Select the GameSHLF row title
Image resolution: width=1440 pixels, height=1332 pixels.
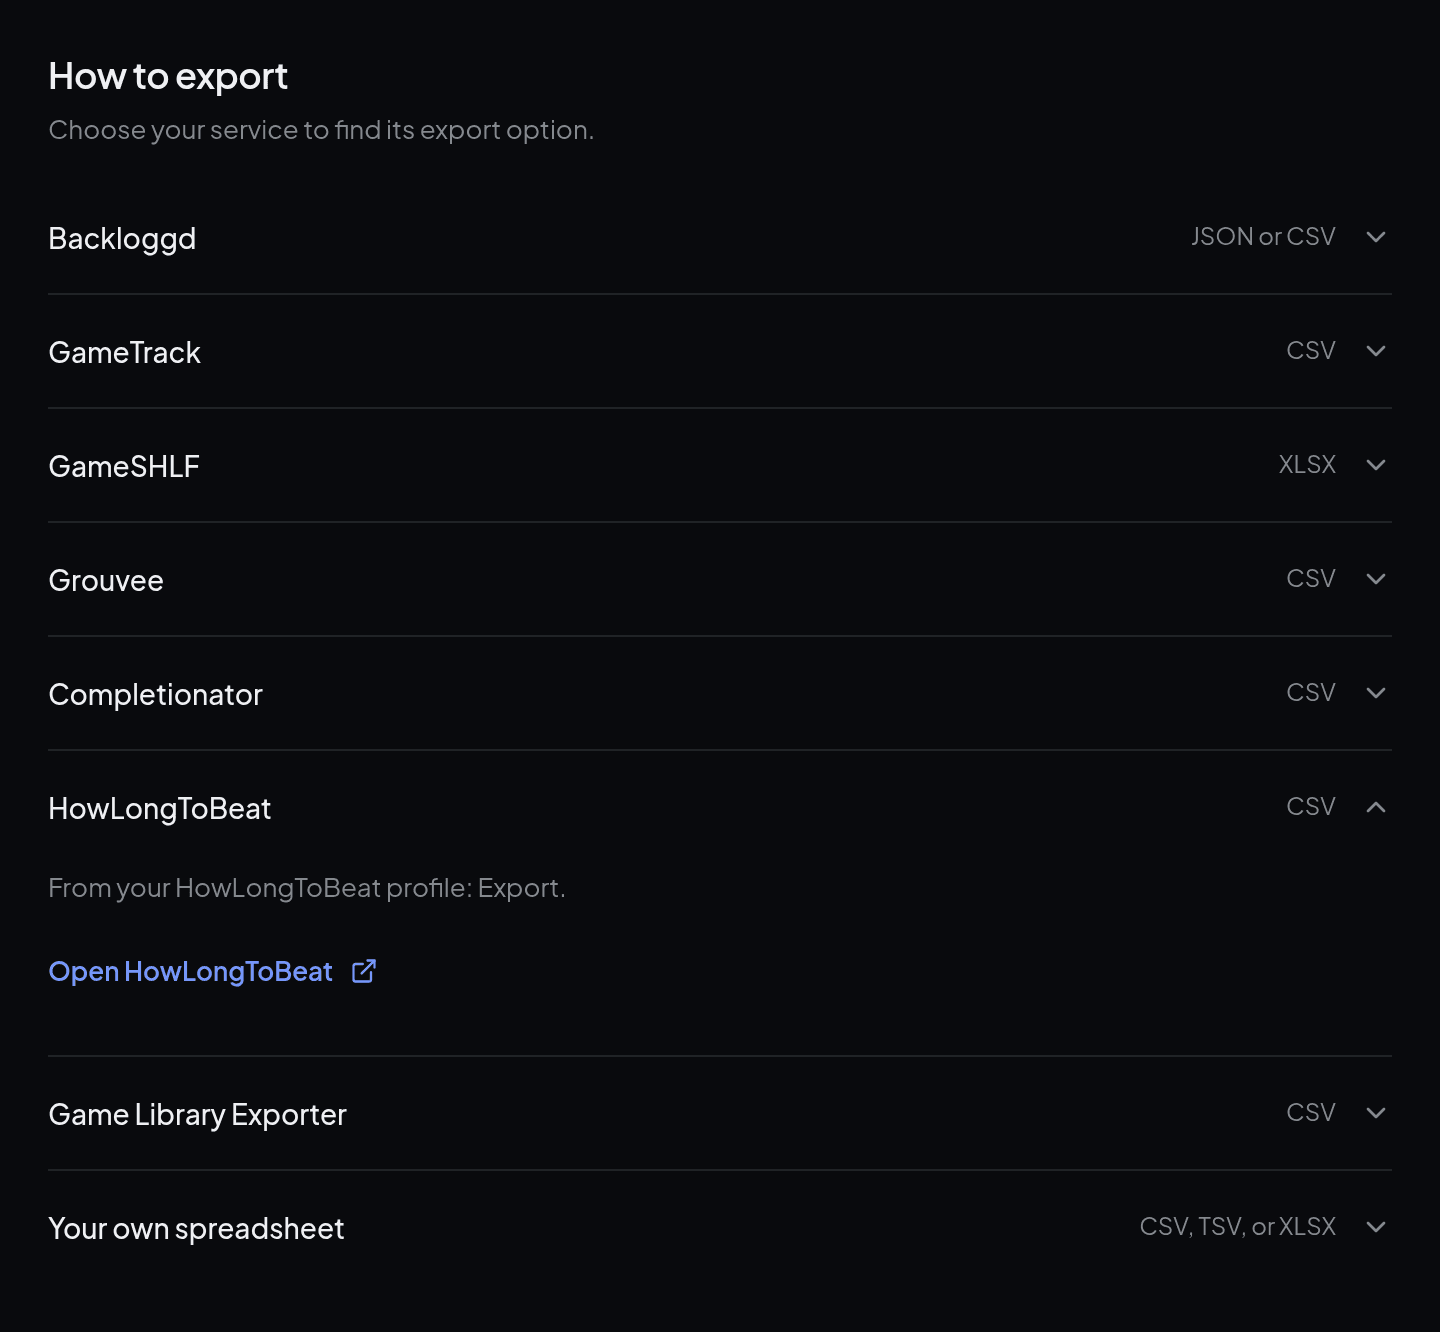pos(124,466)
